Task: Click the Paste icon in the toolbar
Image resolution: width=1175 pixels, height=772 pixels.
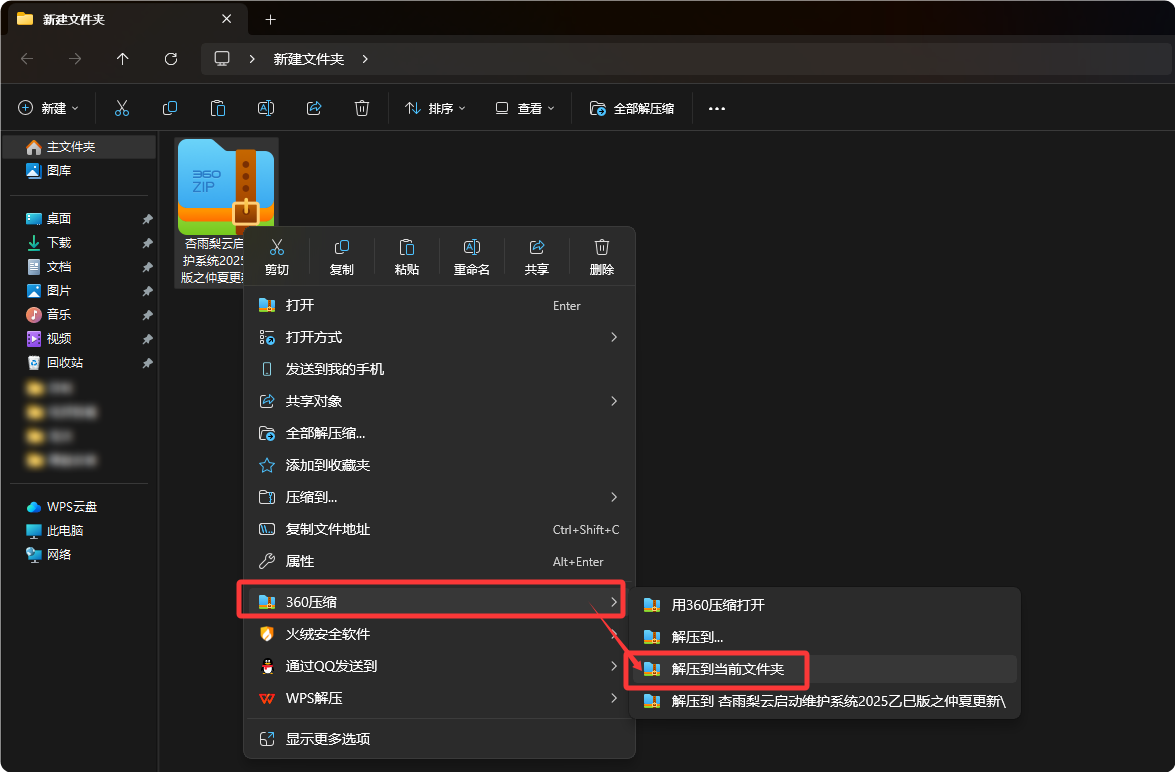Action: pyautogui.click(x=218, y=109)
